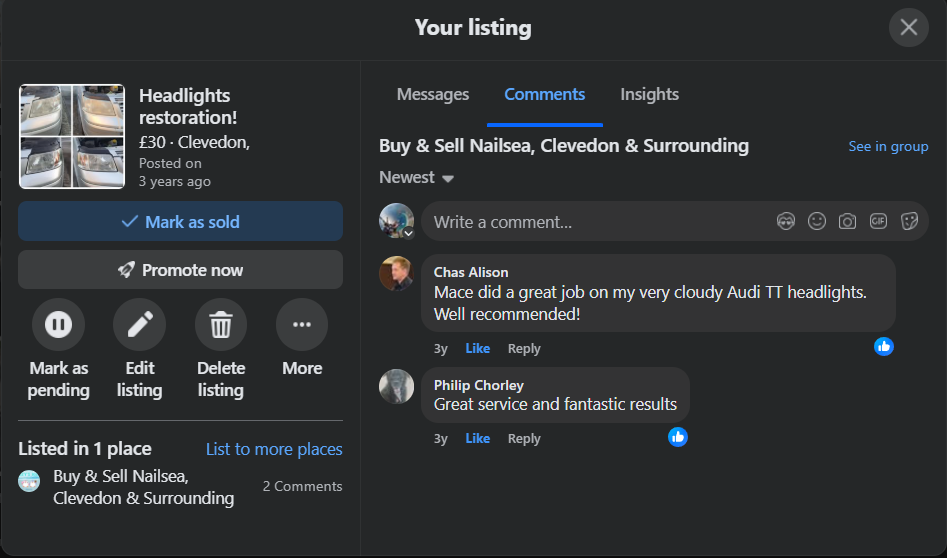Open the Newest comment sort dropdown
947x558 pixels.
click(417, 178)
